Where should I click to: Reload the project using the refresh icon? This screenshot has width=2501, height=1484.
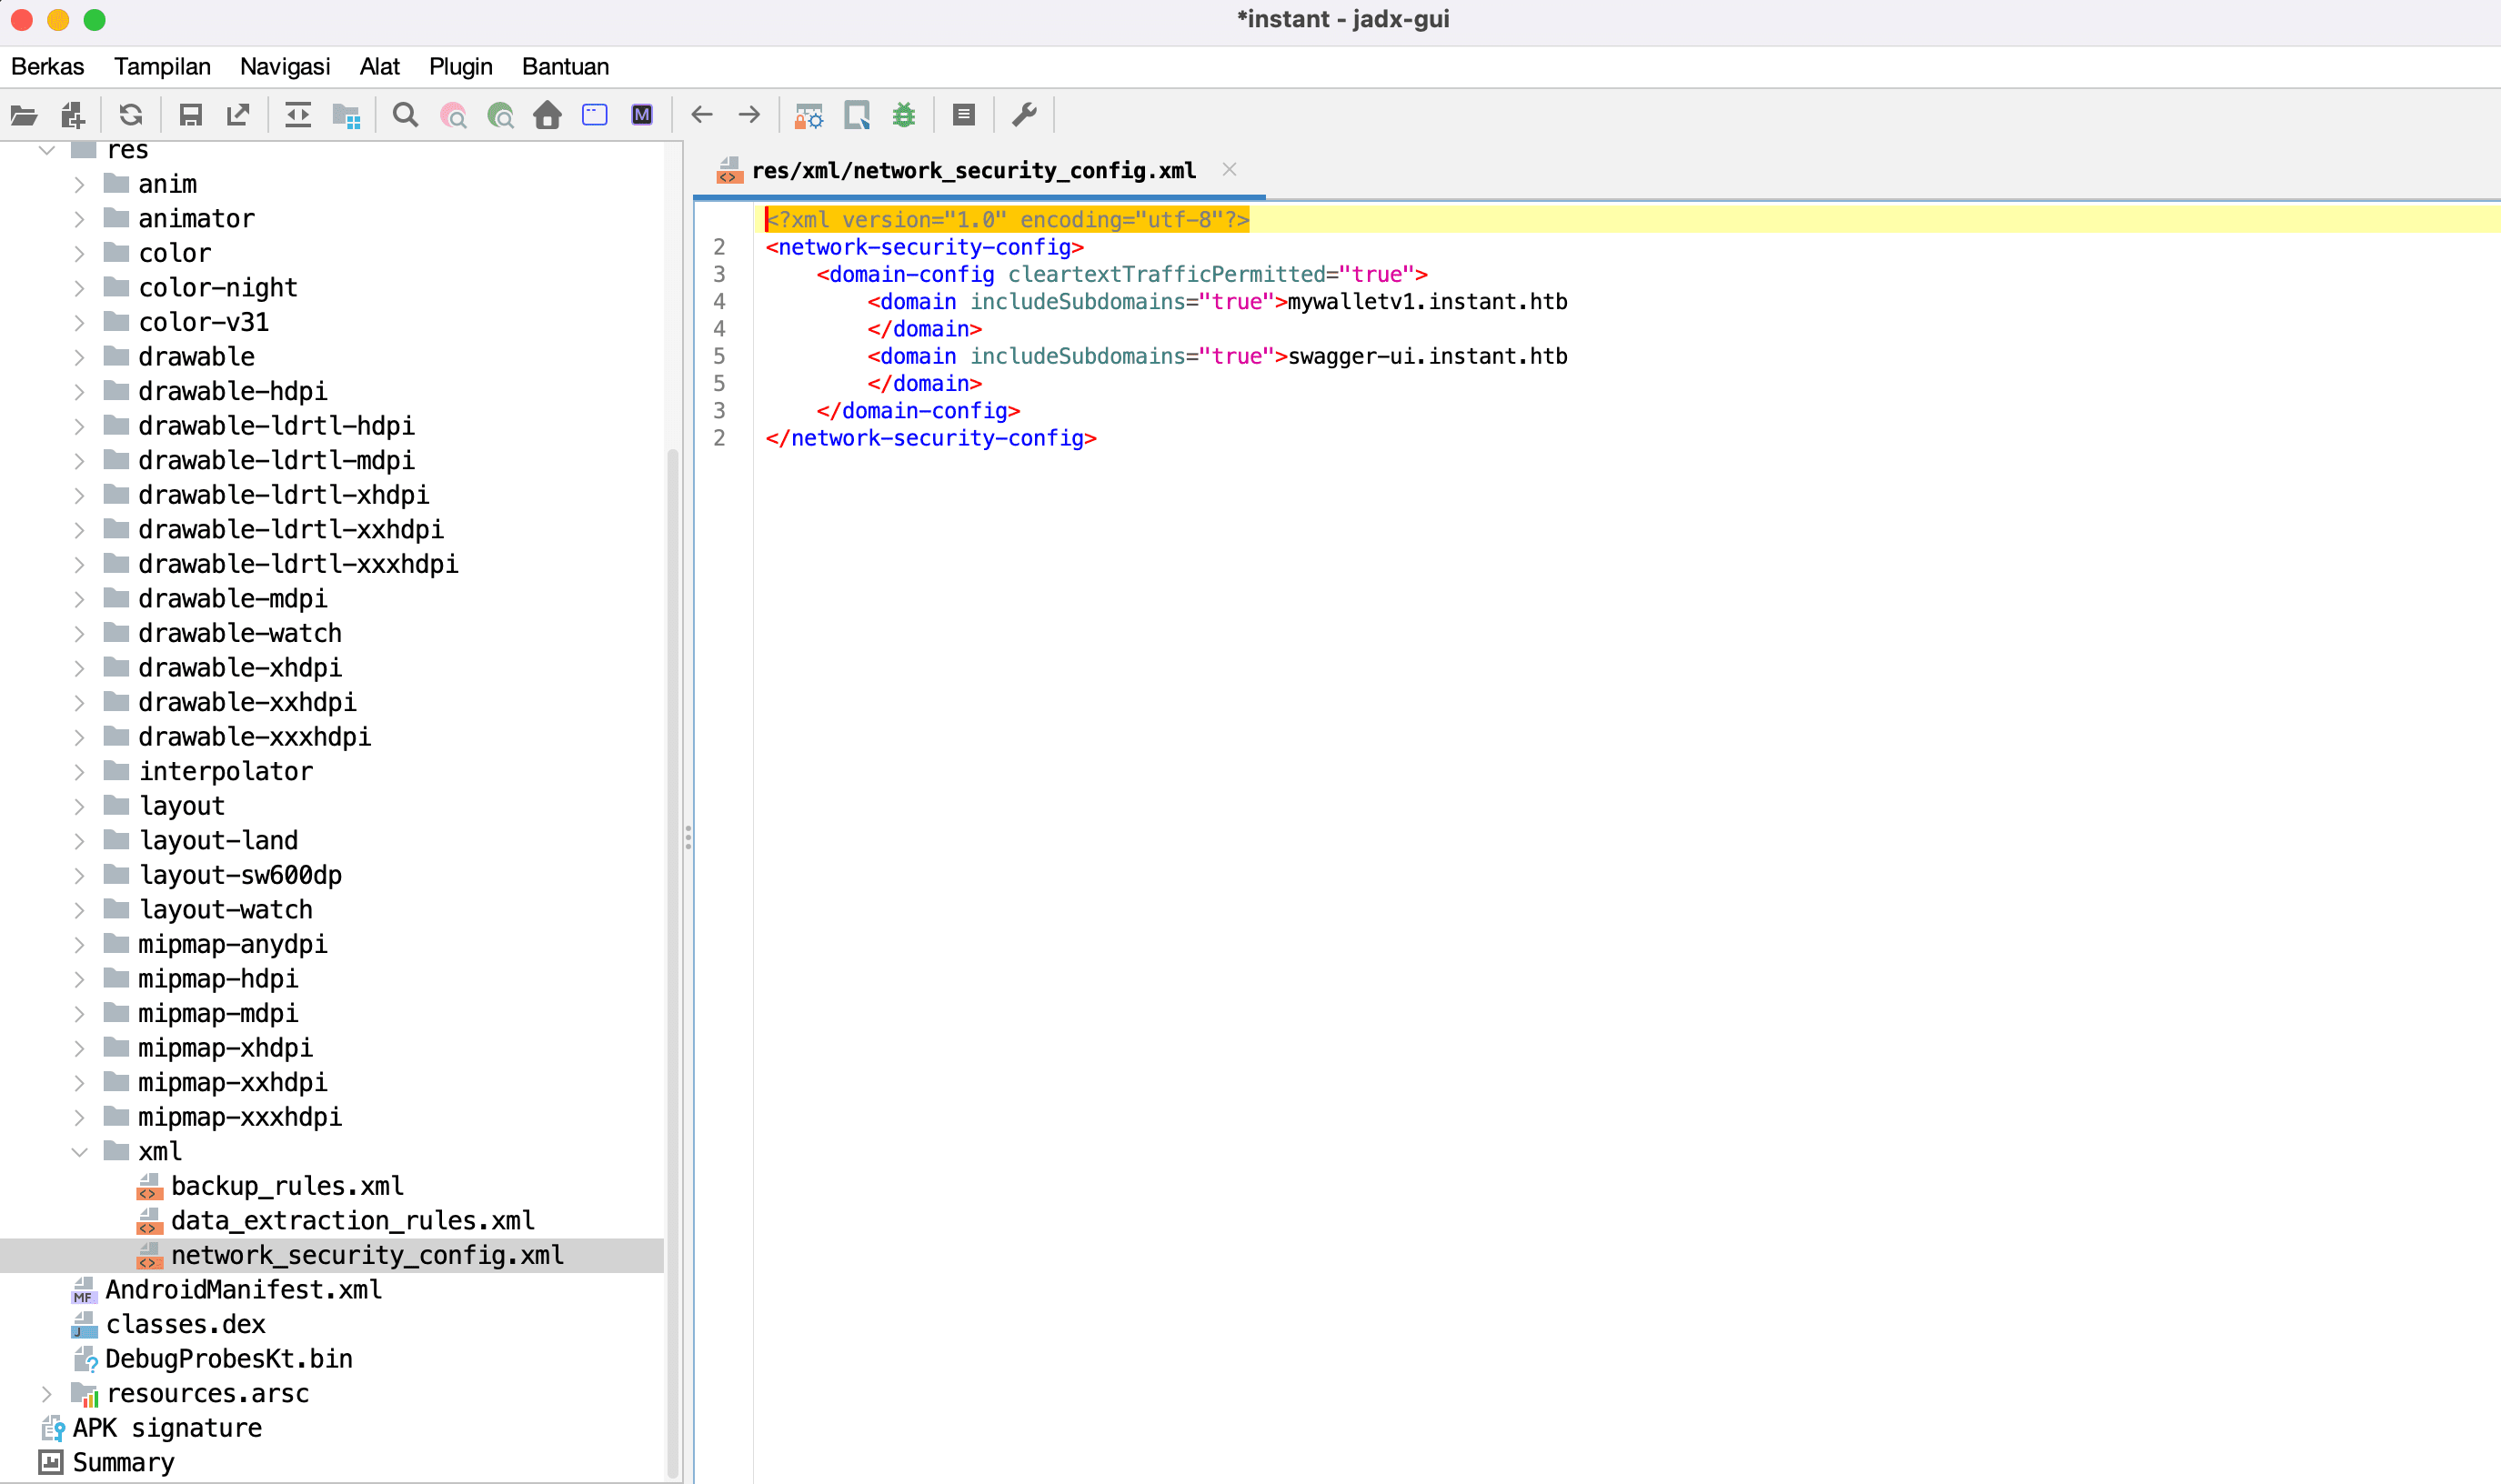coord(131,115)
